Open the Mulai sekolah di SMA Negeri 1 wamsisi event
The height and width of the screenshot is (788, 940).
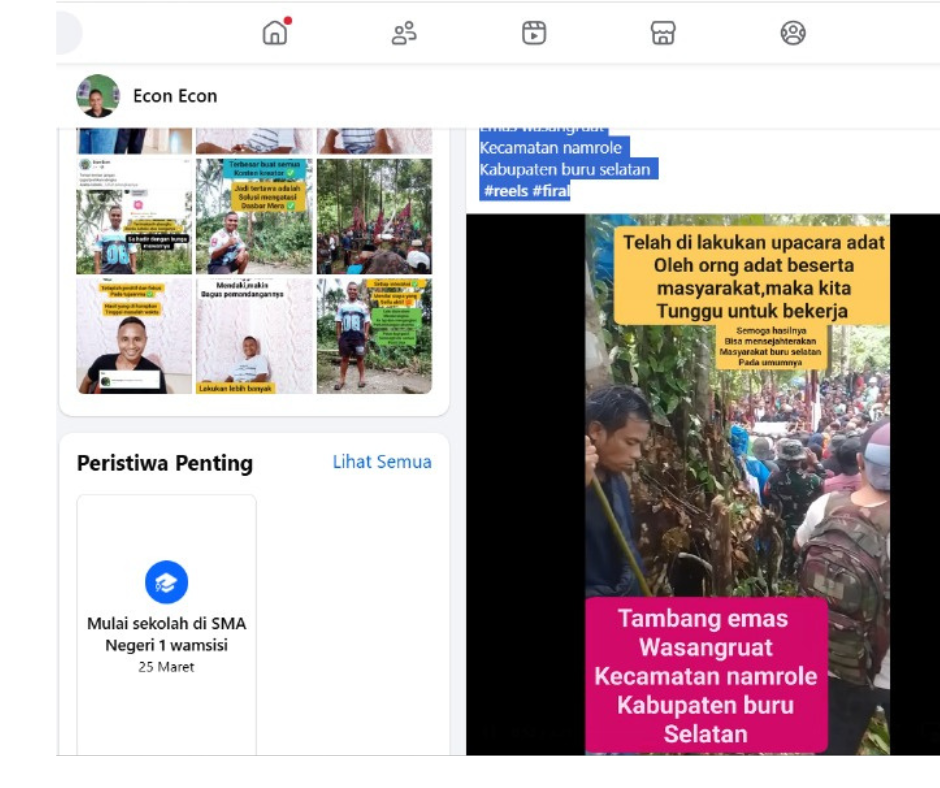coord(166,634)
